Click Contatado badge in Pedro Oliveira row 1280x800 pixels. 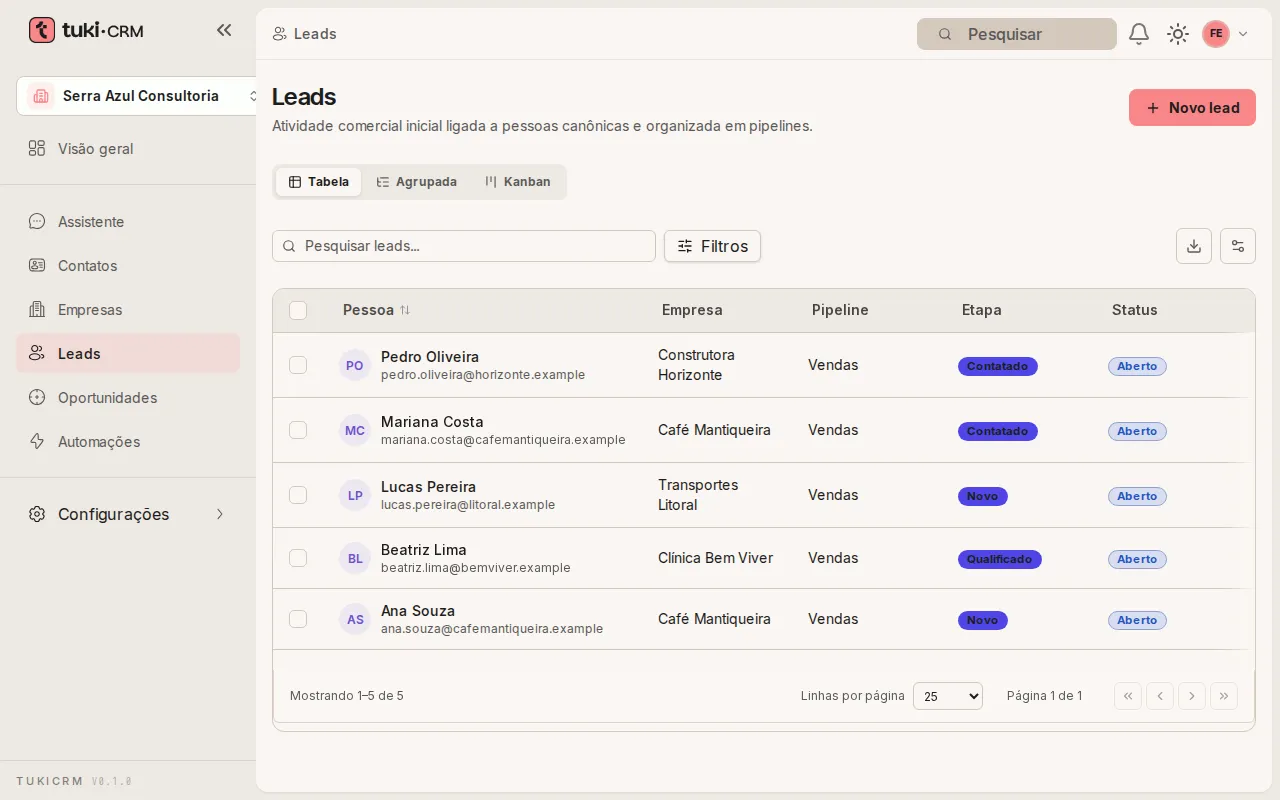point(998,366)
